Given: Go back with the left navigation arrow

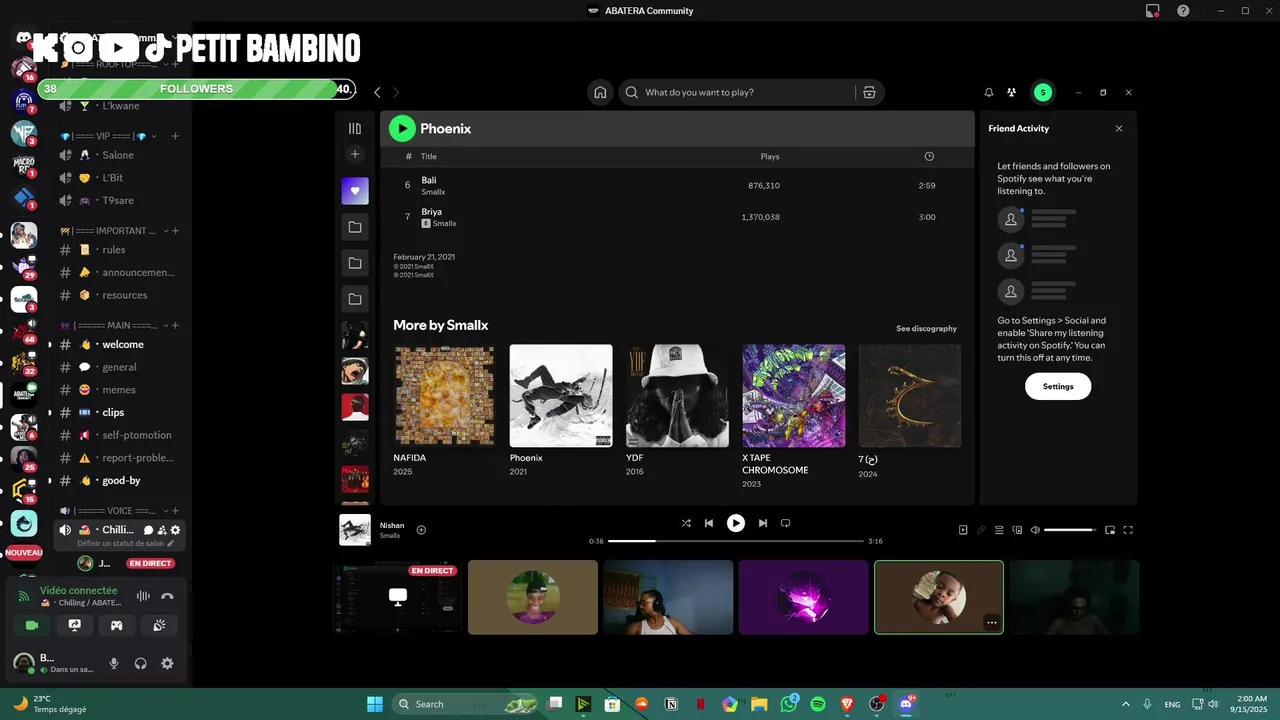Looking at the screenshot, I should pyautogui.click(x=377, y=92).
